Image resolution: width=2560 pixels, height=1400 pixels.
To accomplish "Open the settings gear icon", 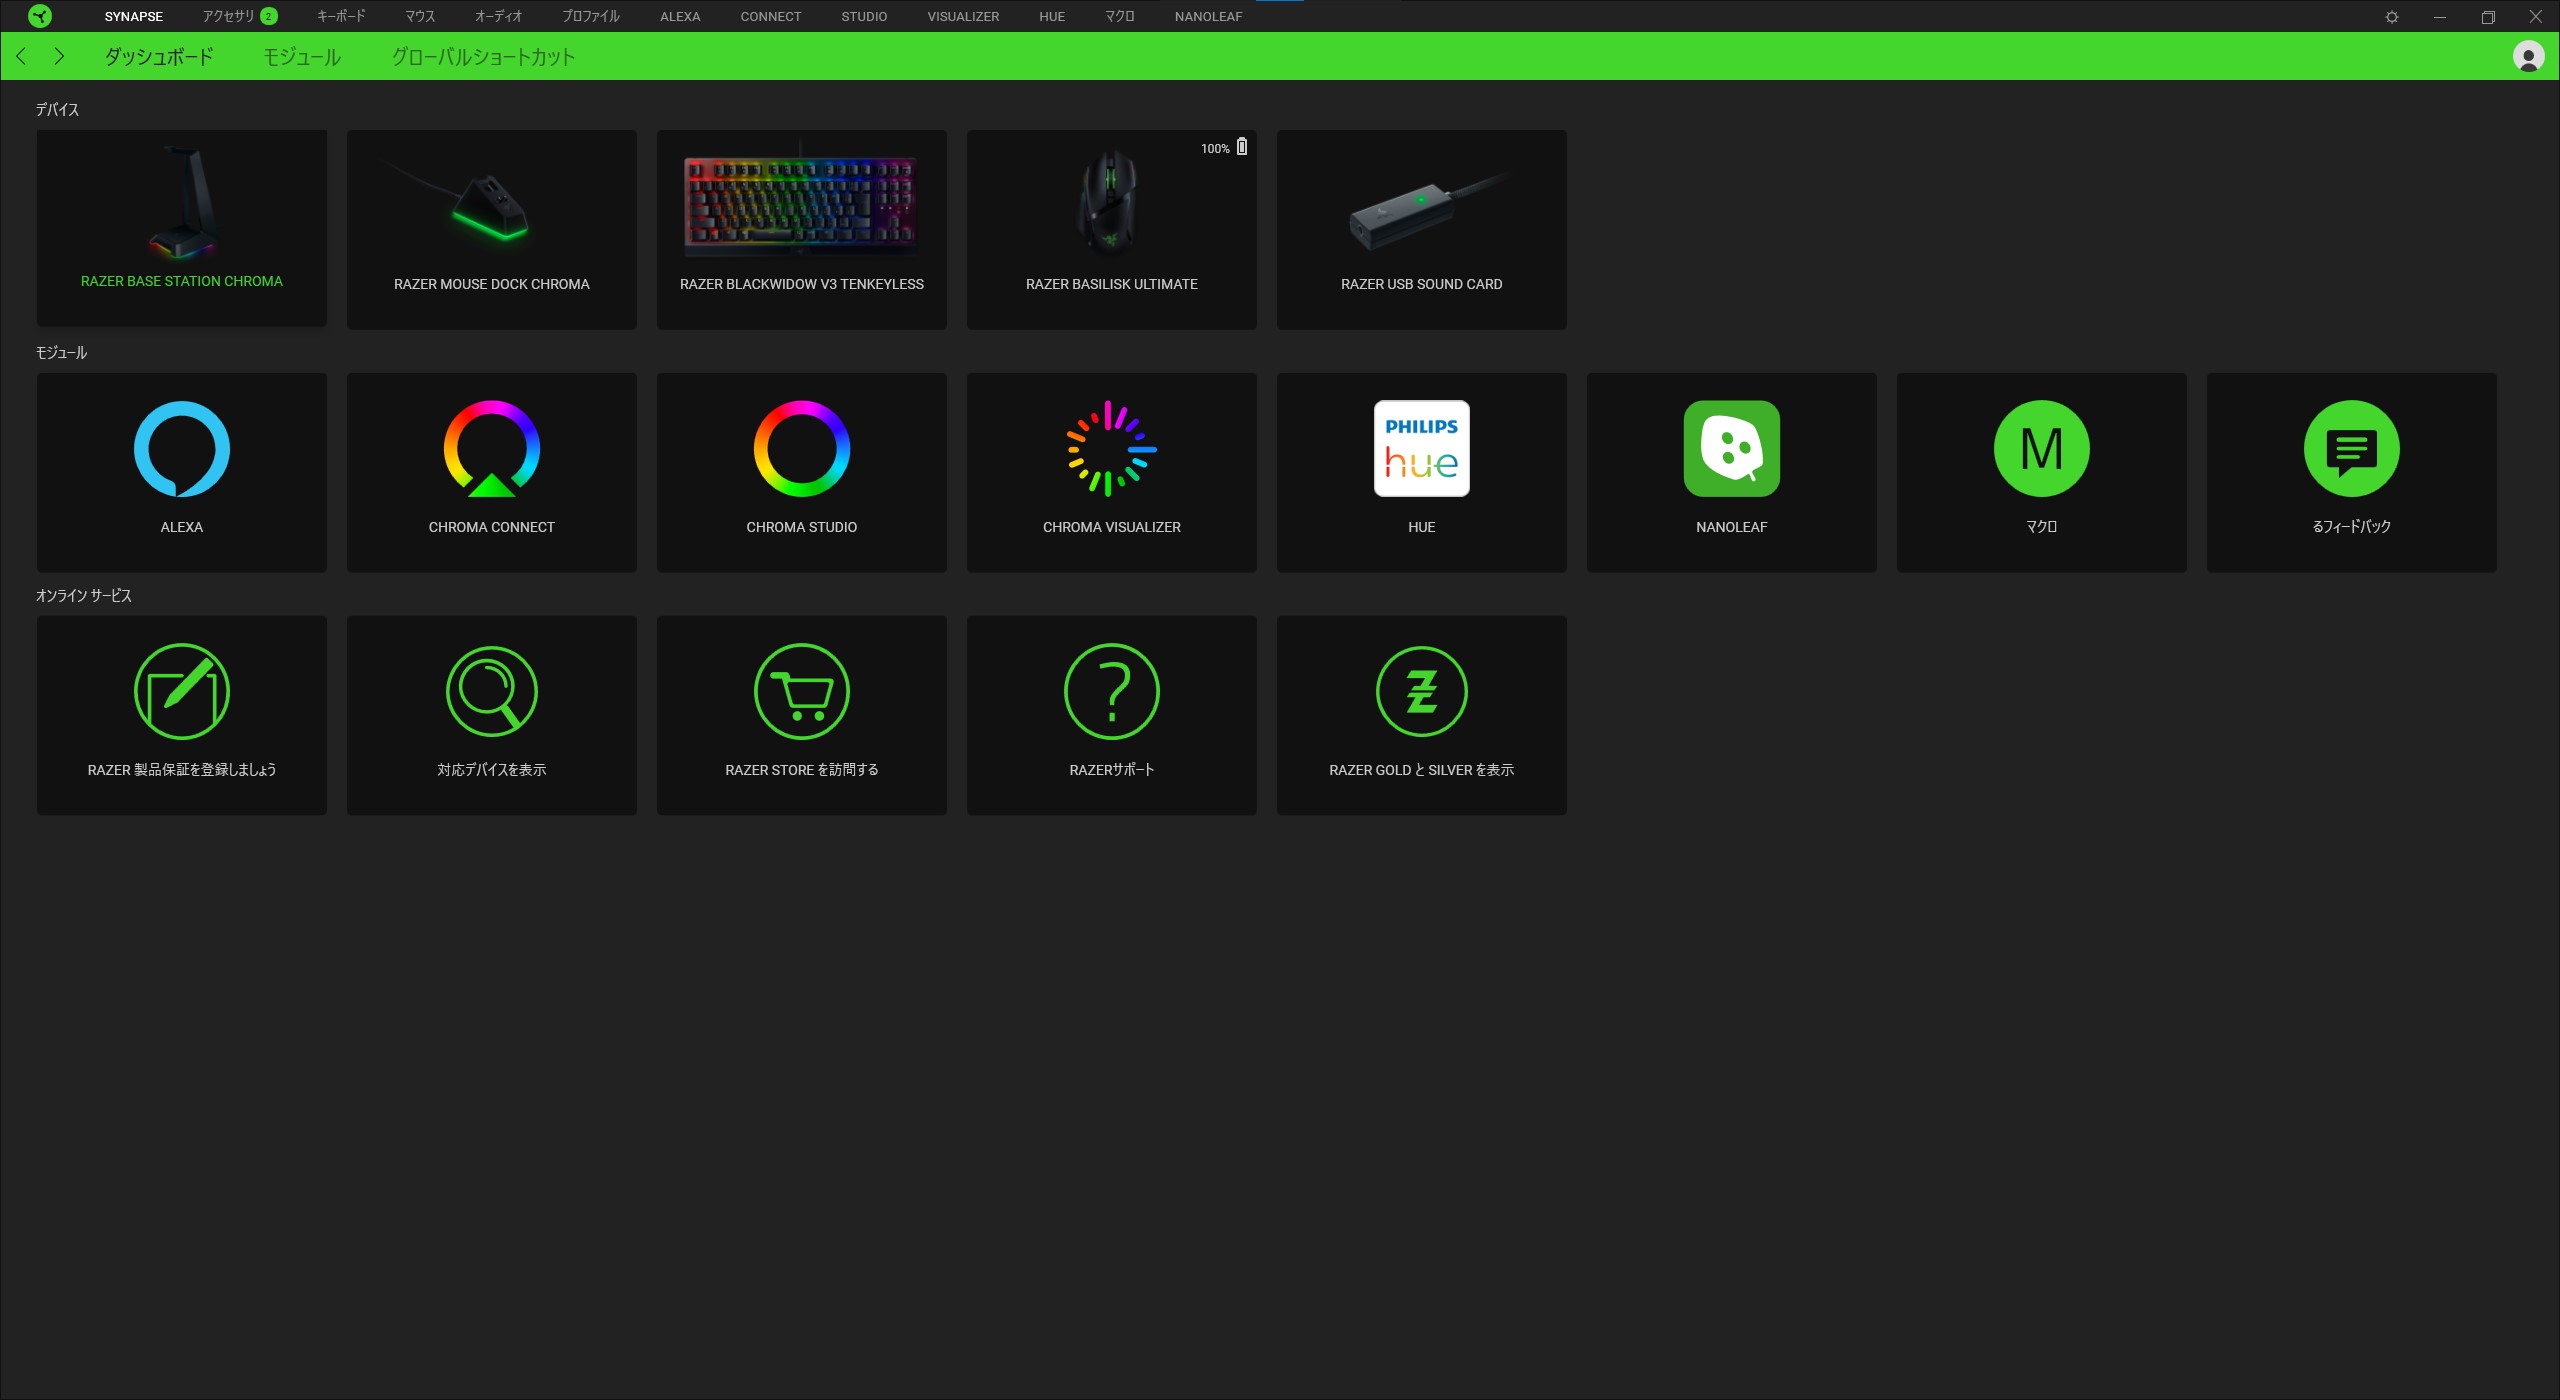I will click(x=2391, y=17).
